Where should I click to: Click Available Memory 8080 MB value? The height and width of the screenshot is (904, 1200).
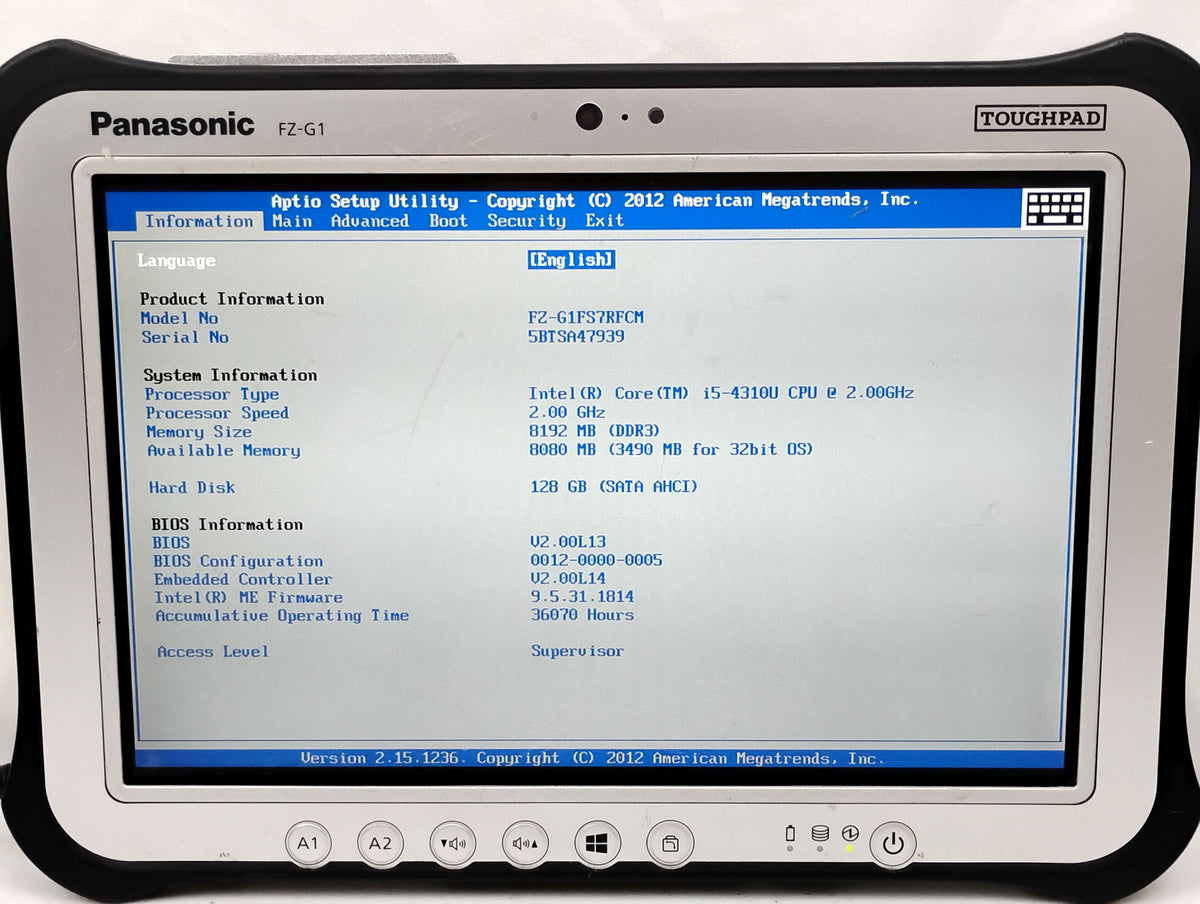(x=671, y=450)
